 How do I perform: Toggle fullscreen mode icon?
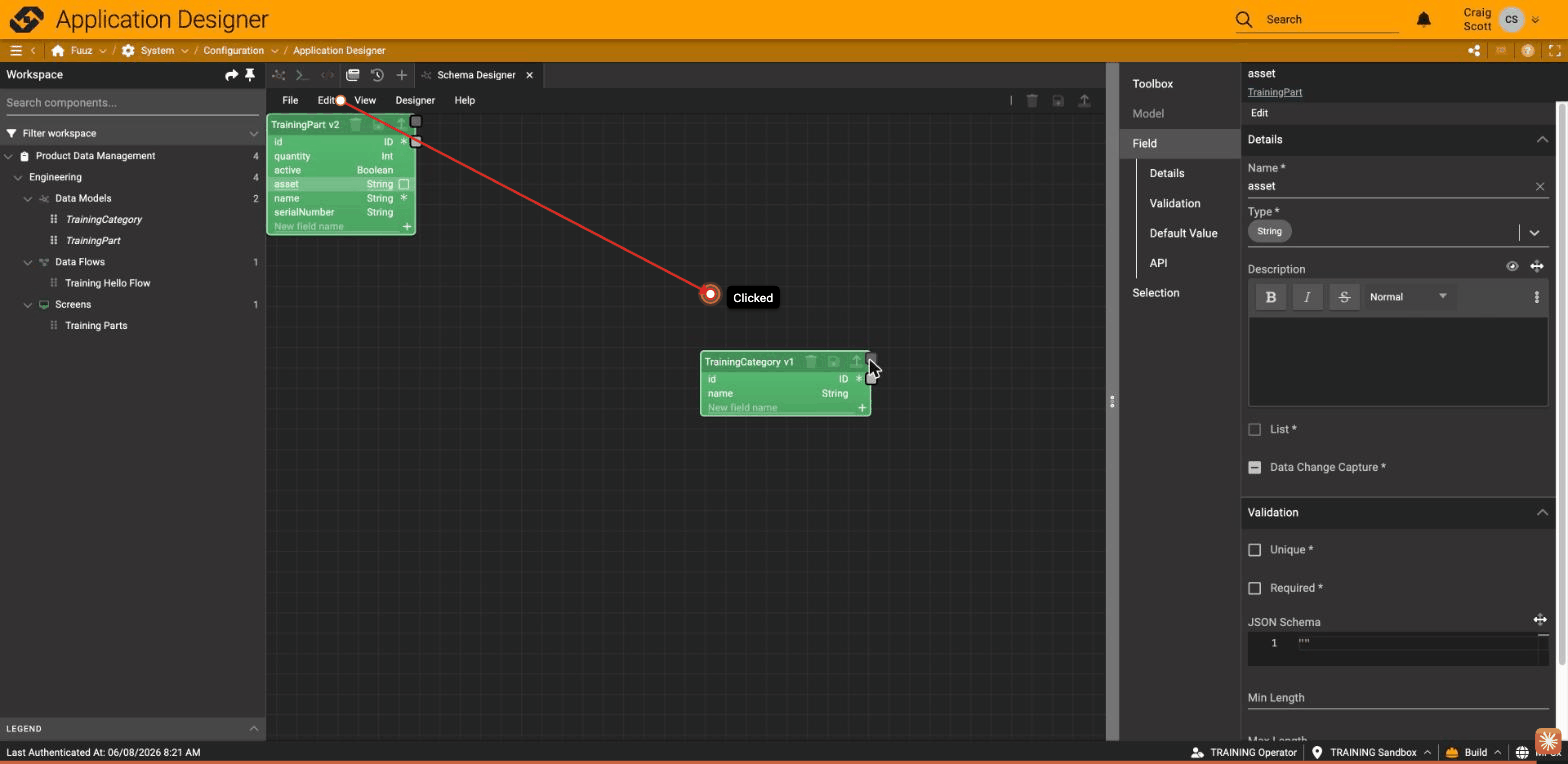(x=1555, y=50)
